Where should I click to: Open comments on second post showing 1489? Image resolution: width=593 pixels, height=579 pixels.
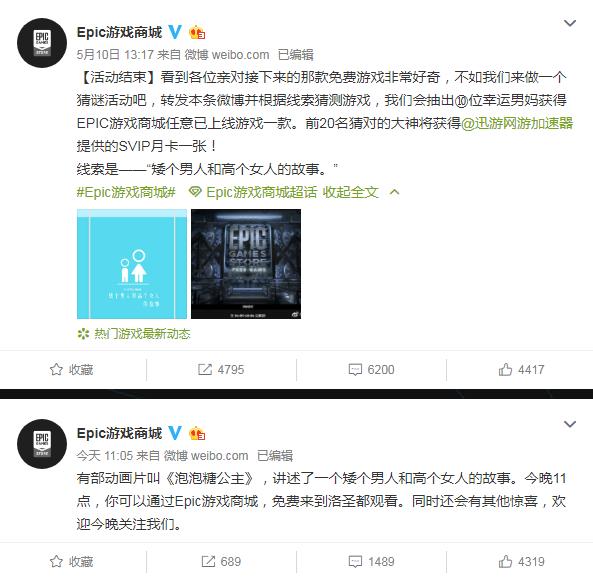coord(371,562)
